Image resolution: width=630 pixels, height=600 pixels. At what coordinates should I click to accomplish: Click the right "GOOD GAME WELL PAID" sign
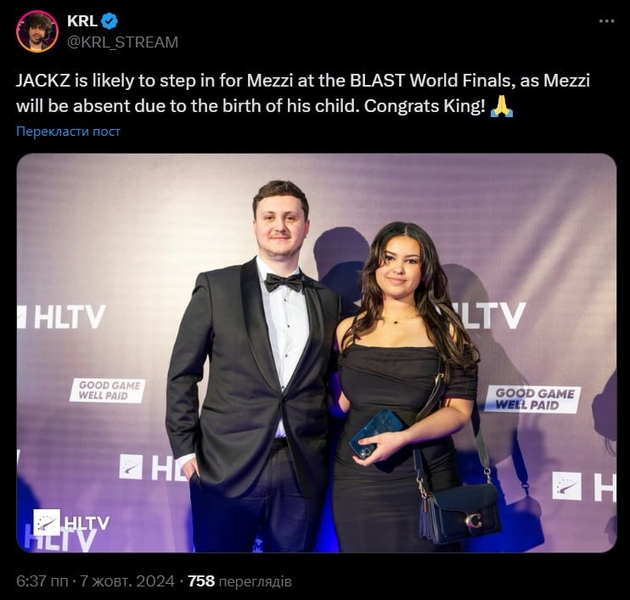pos(532,398)
